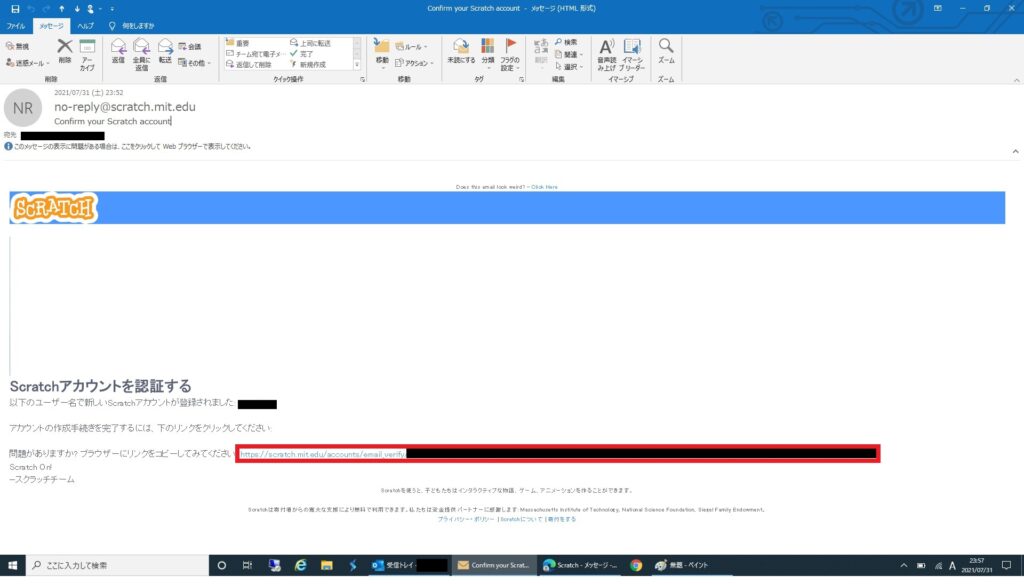Screen dimensions: 1024x584
Task: Click the Search (検索) icon in editing group
Action: [x=566, y=42]
